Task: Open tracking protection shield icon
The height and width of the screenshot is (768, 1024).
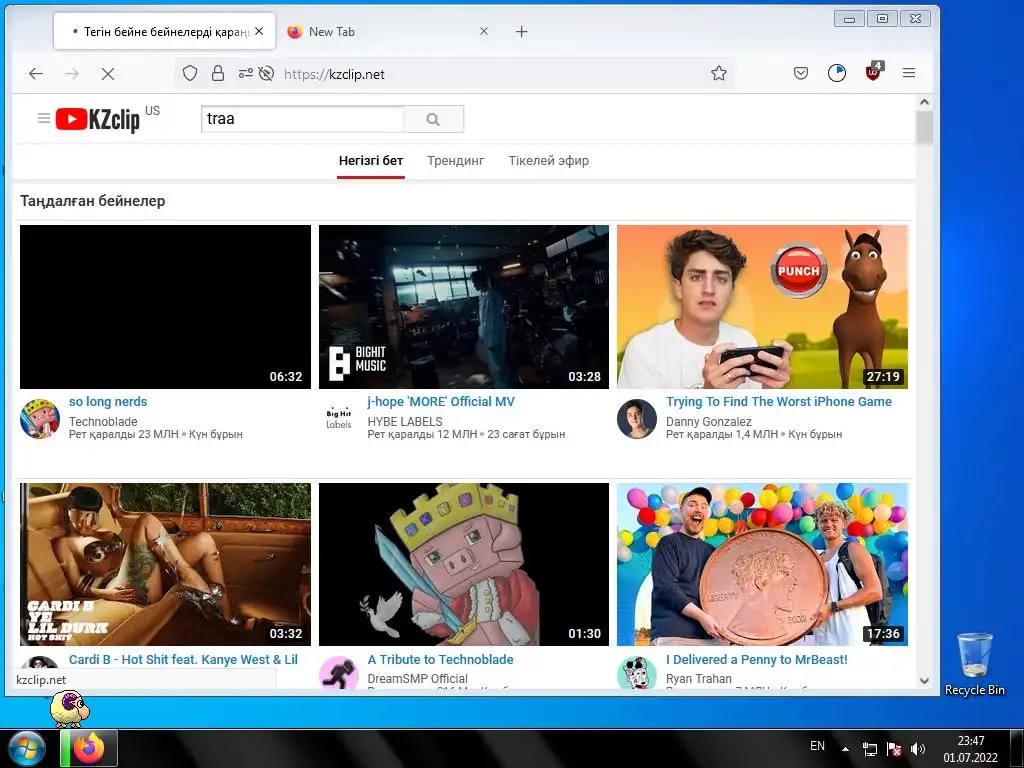Action: click(189, 73)
